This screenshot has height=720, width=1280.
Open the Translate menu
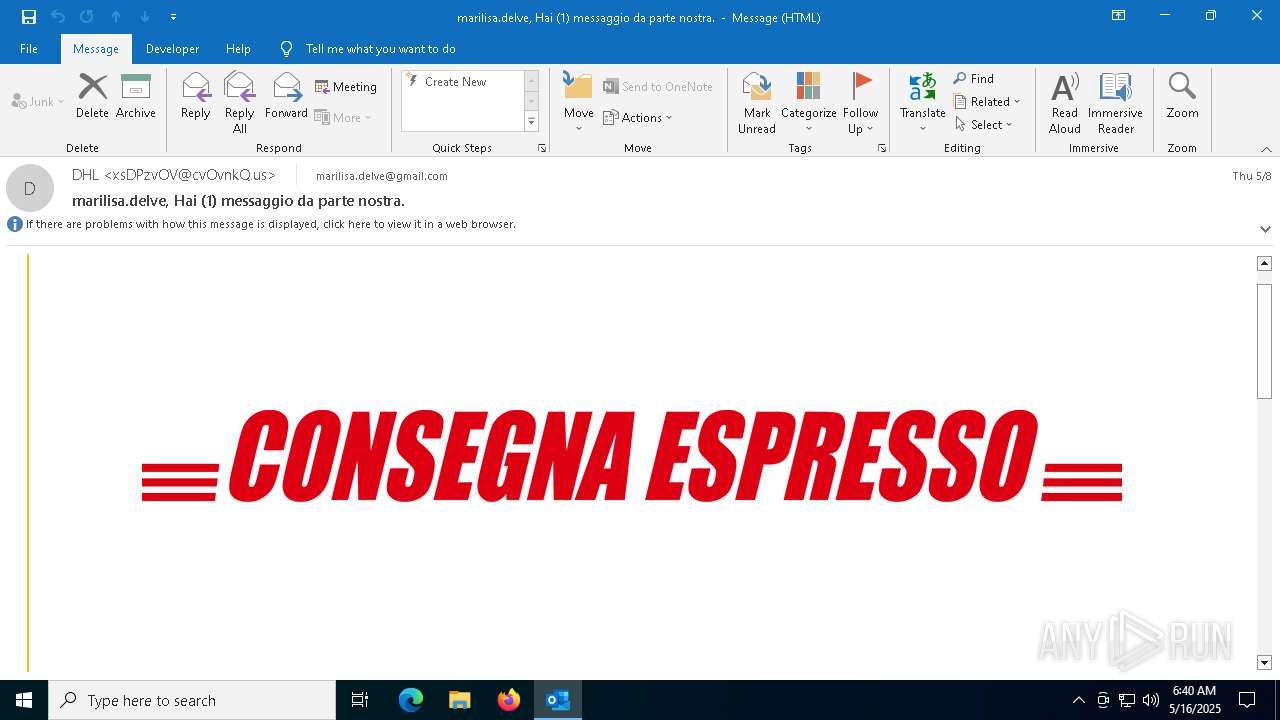(922, 103)
